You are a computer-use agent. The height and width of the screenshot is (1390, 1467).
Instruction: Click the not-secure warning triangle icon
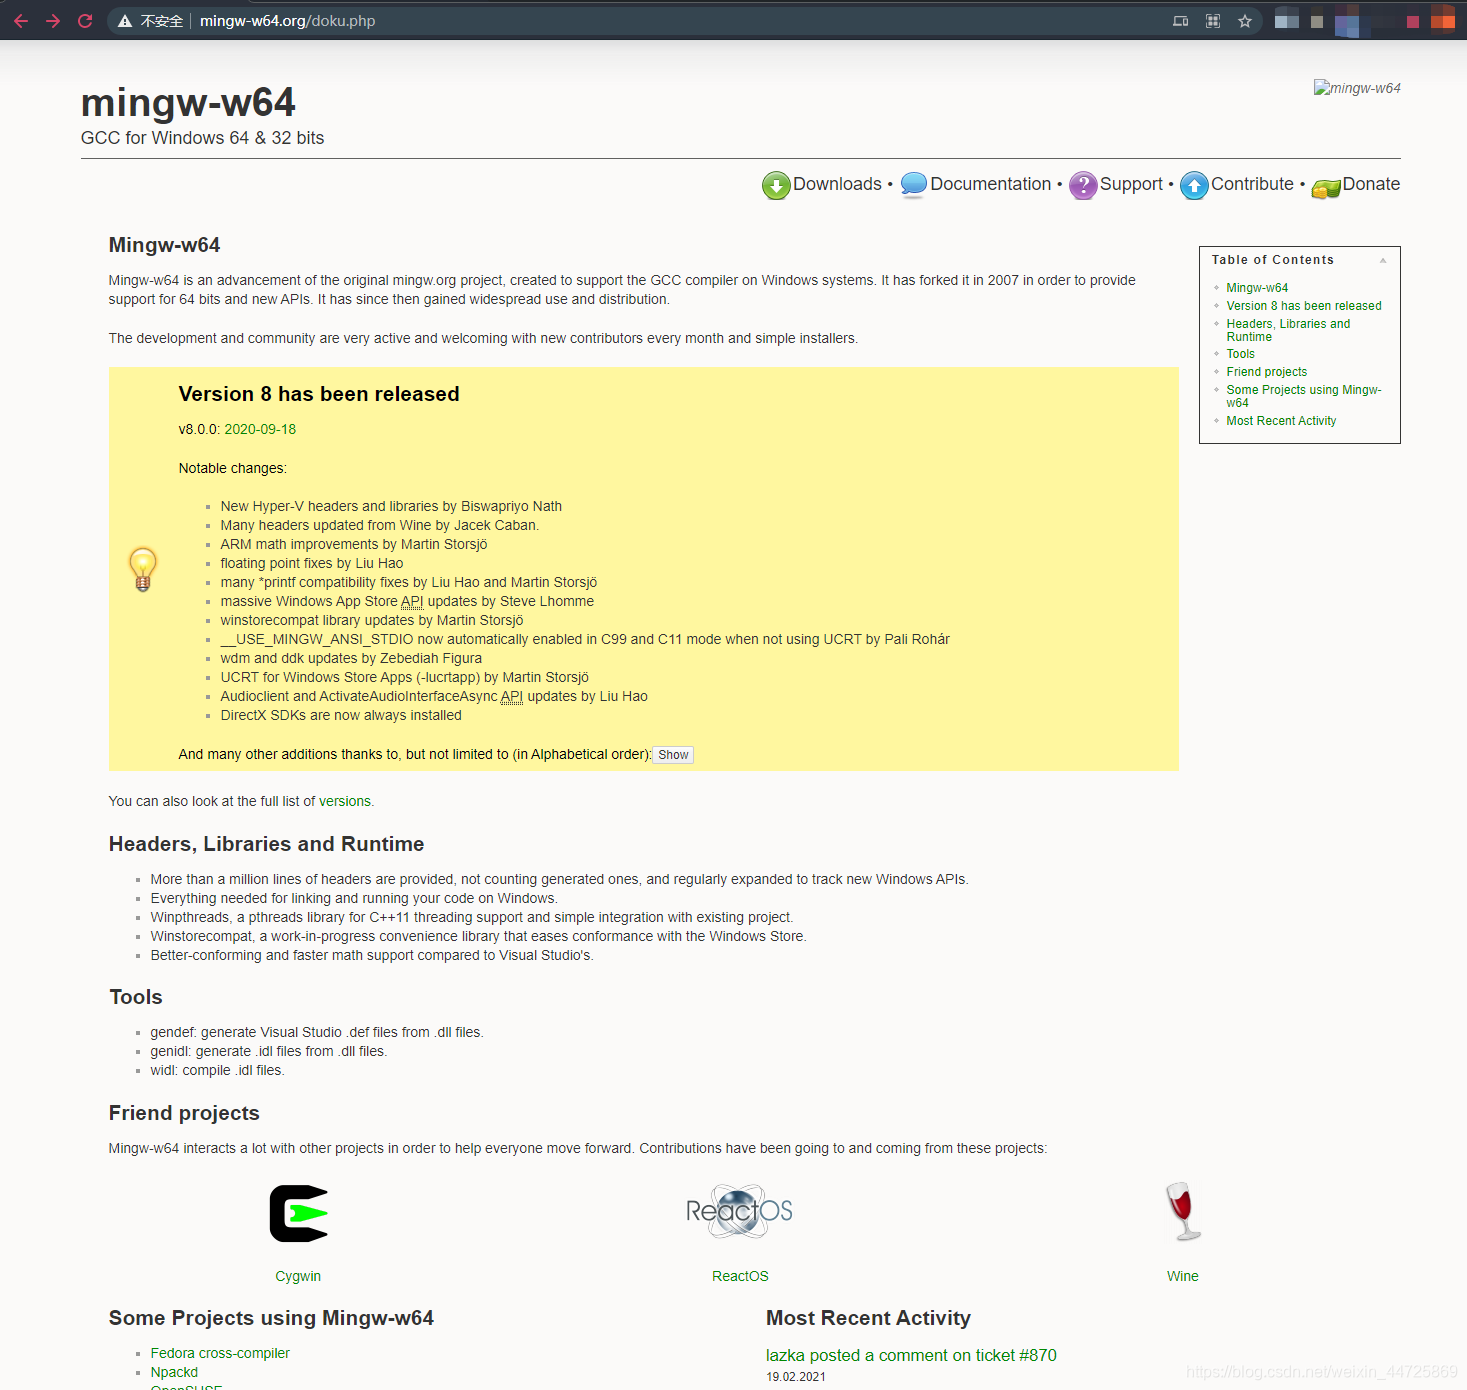click(125, 21)
